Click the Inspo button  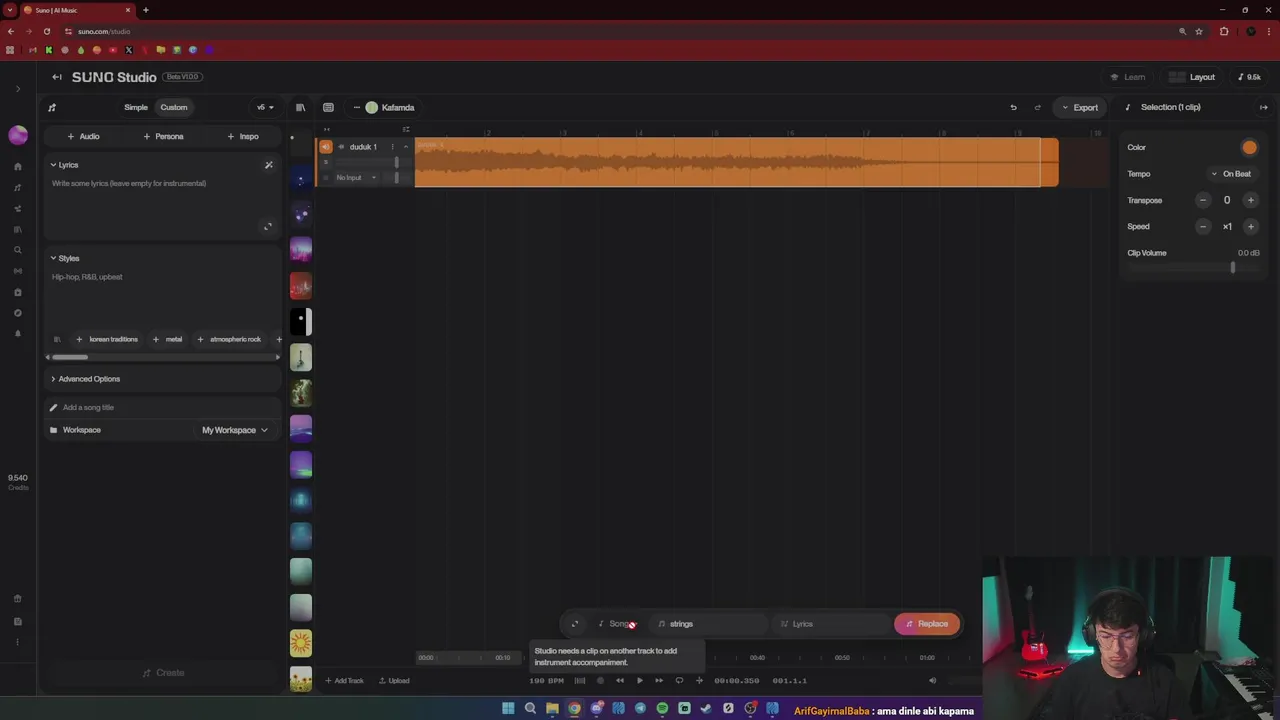(x=243, y=136)
